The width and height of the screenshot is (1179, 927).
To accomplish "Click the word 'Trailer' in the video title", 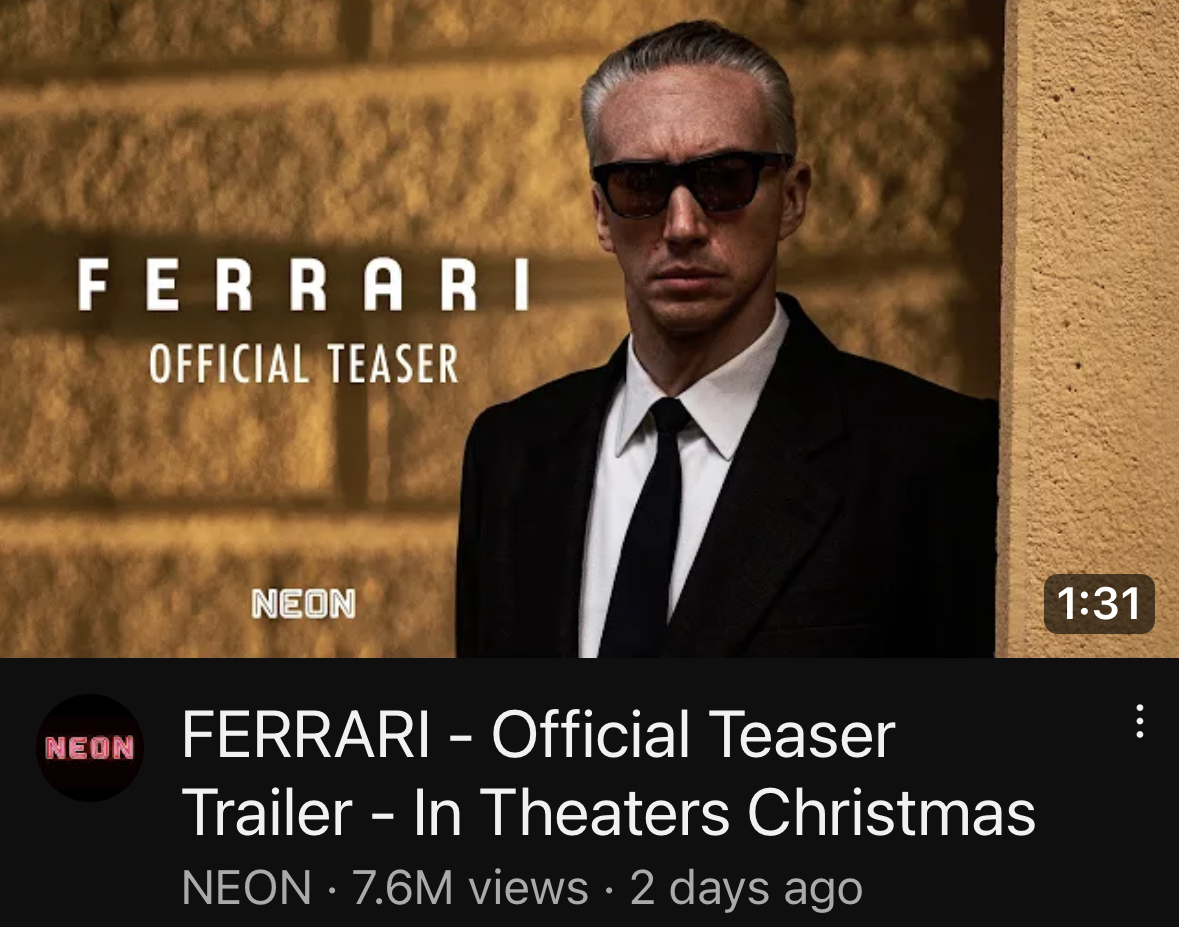I will [268, 813].
